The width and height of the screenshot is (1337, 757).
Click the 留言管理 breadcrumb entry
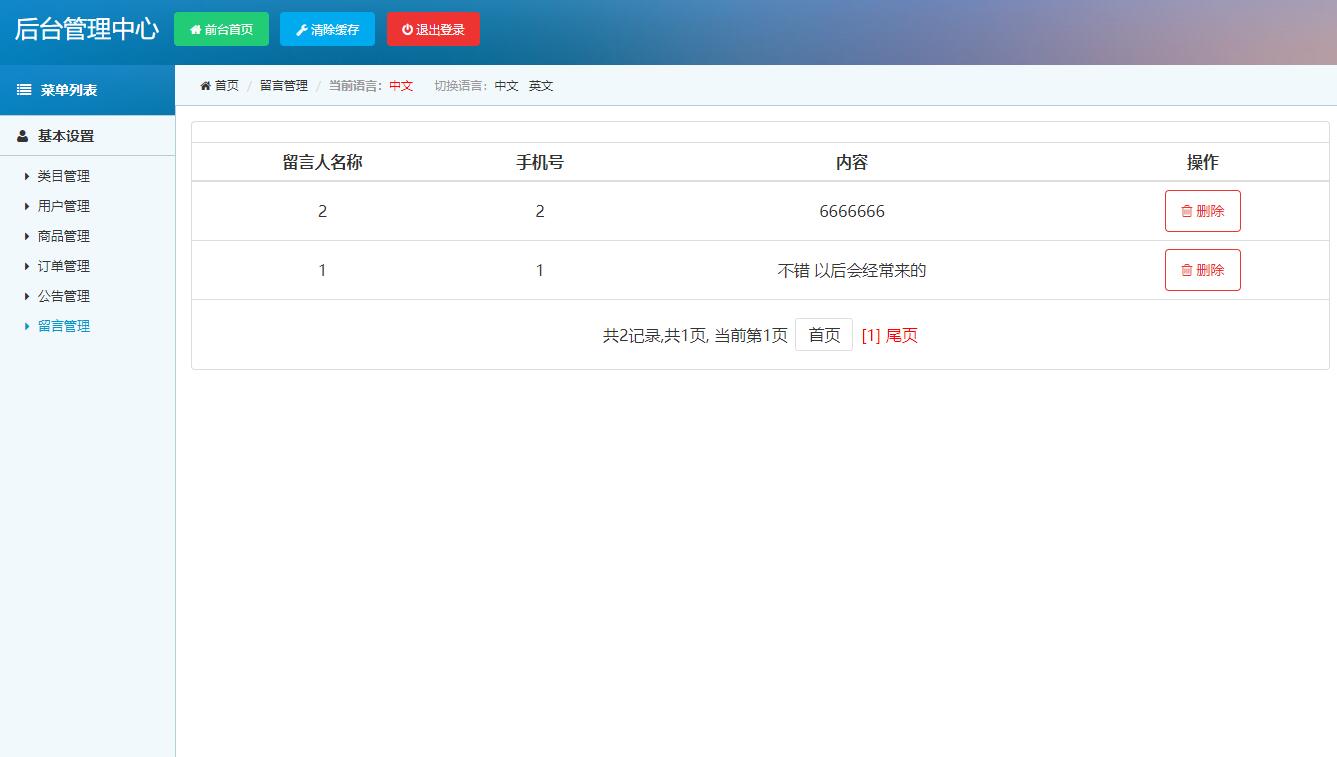(282, 85)
